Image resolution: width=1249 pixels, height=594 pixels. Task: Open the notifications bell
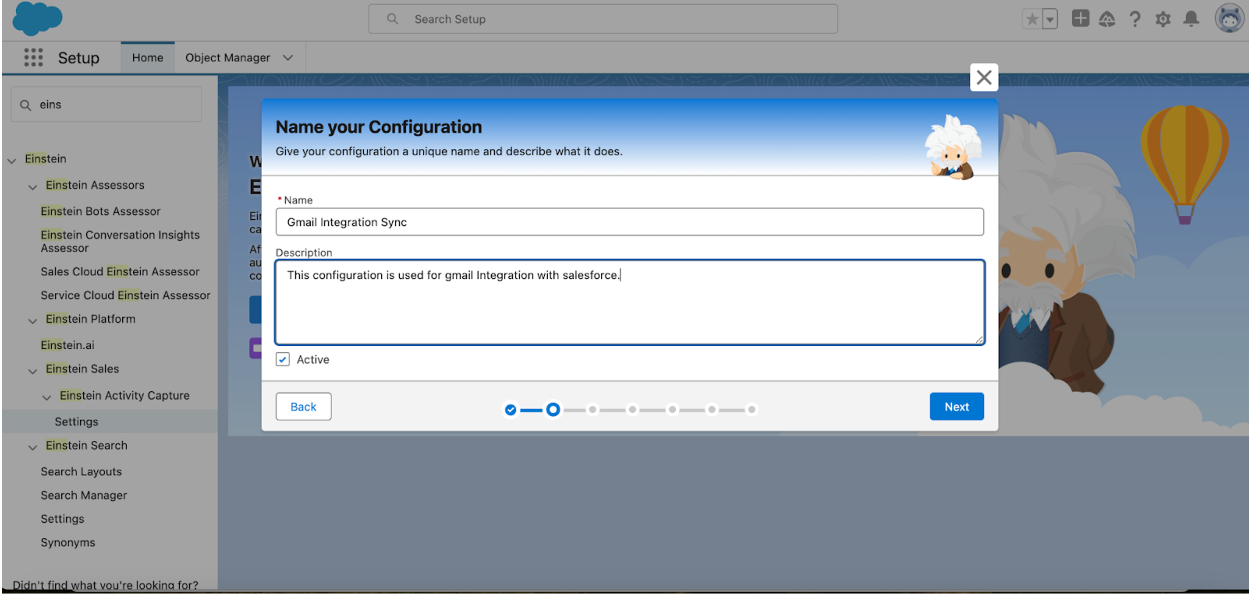pyautogui.click(x=1191, y=19)
